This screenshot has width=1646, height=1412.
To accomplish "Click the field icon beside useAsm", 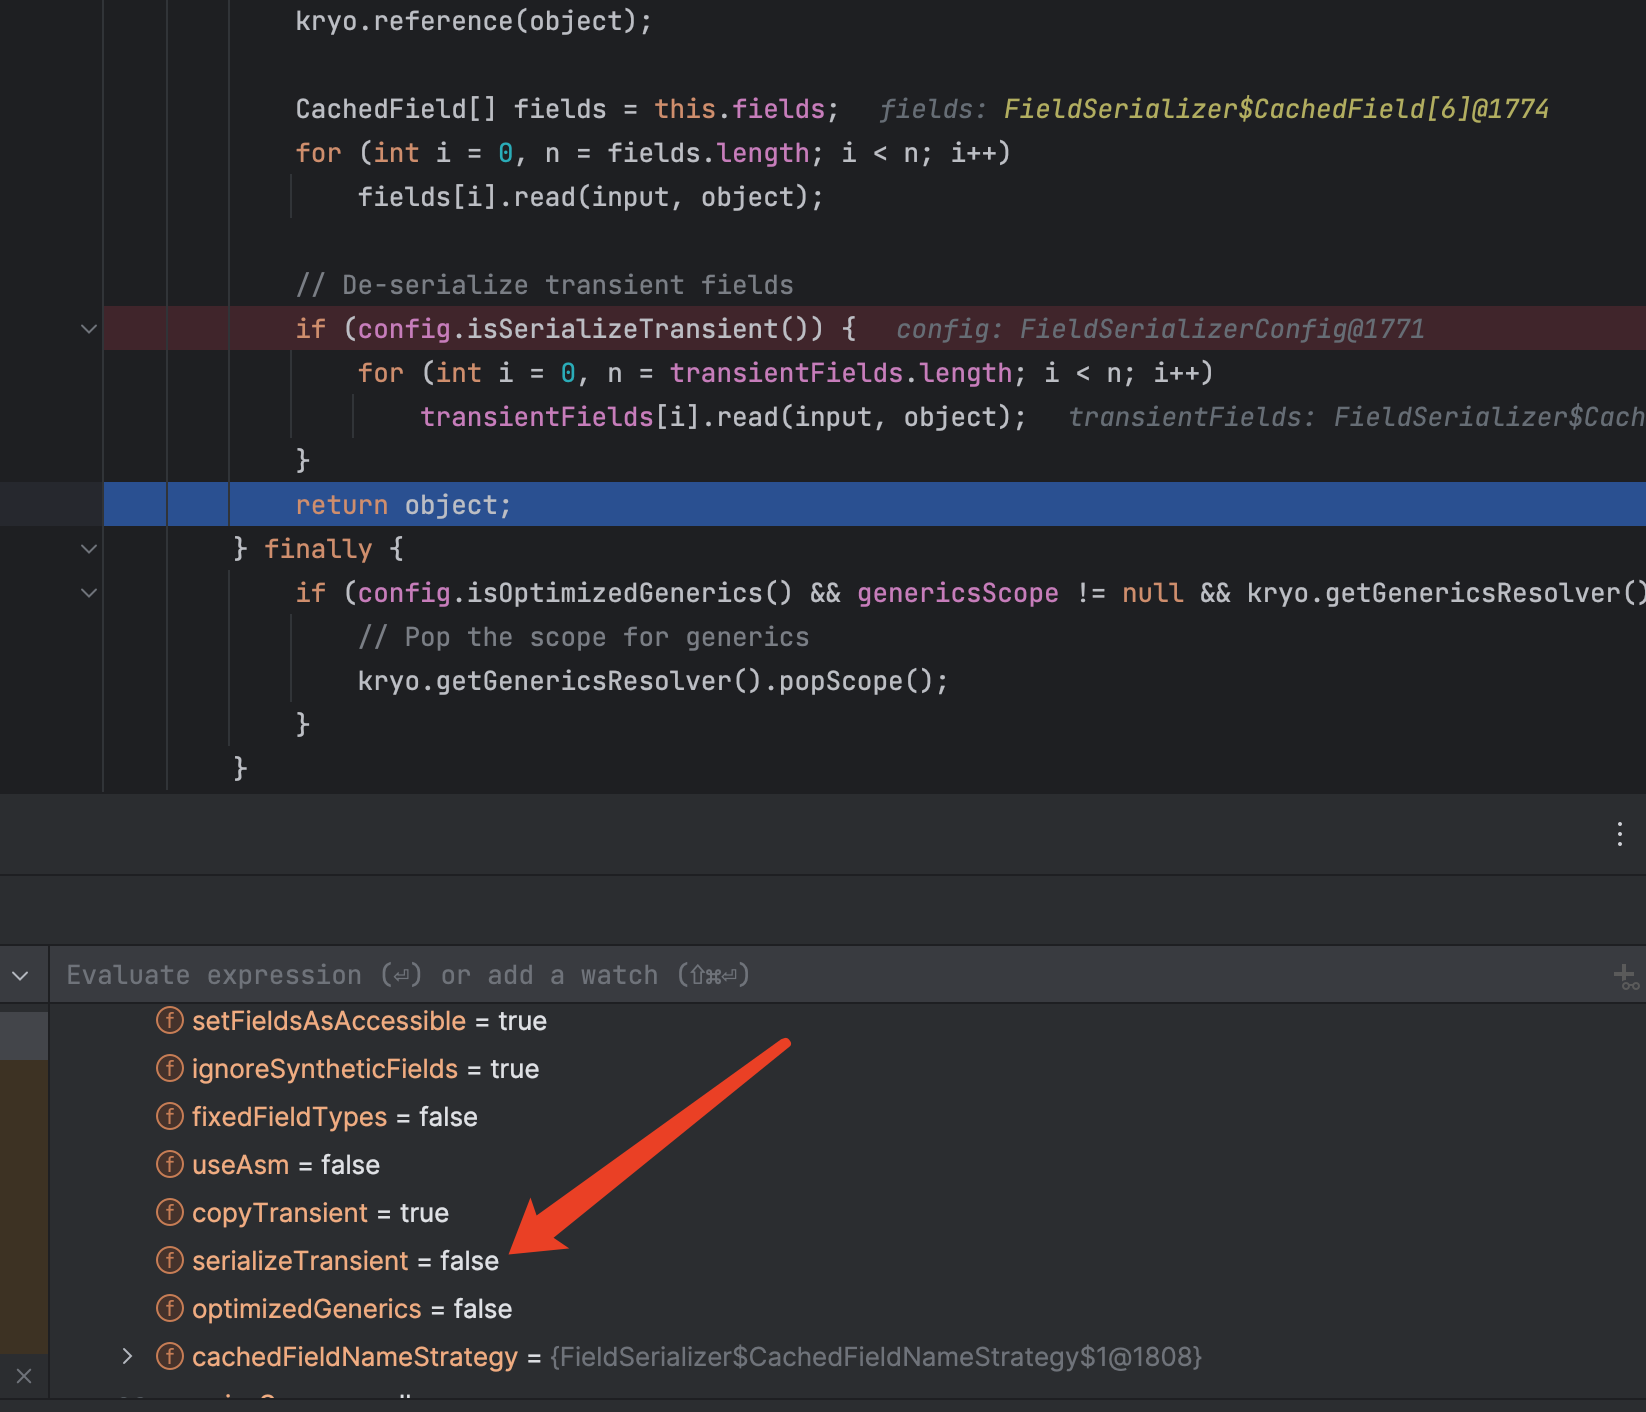I will point(170,1164).
